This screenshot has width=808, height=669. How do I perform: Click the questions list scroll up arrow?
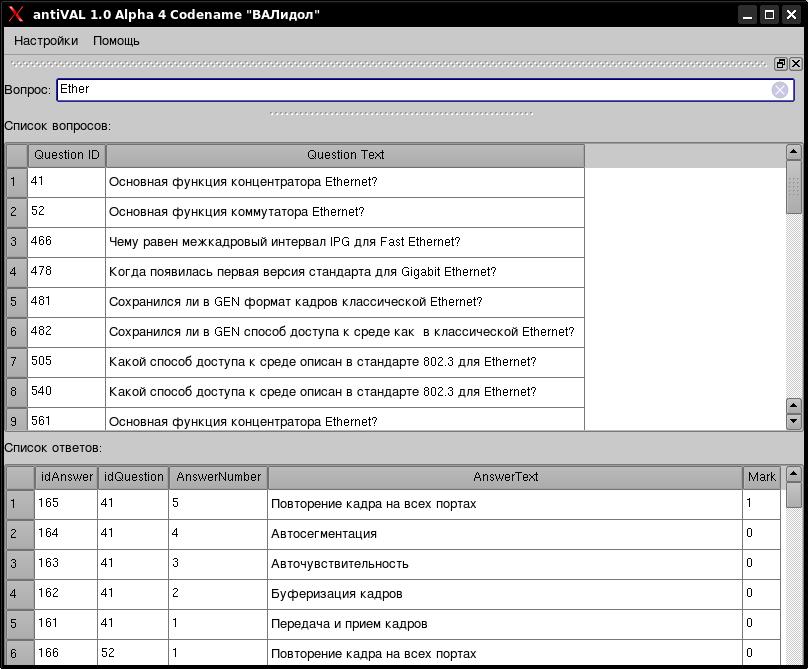point(794,153)
